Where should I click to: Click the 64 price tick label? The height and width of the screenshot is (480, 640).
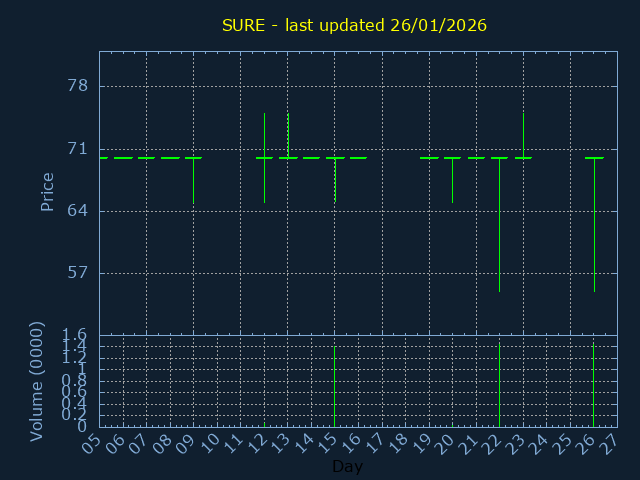[77, 211]
